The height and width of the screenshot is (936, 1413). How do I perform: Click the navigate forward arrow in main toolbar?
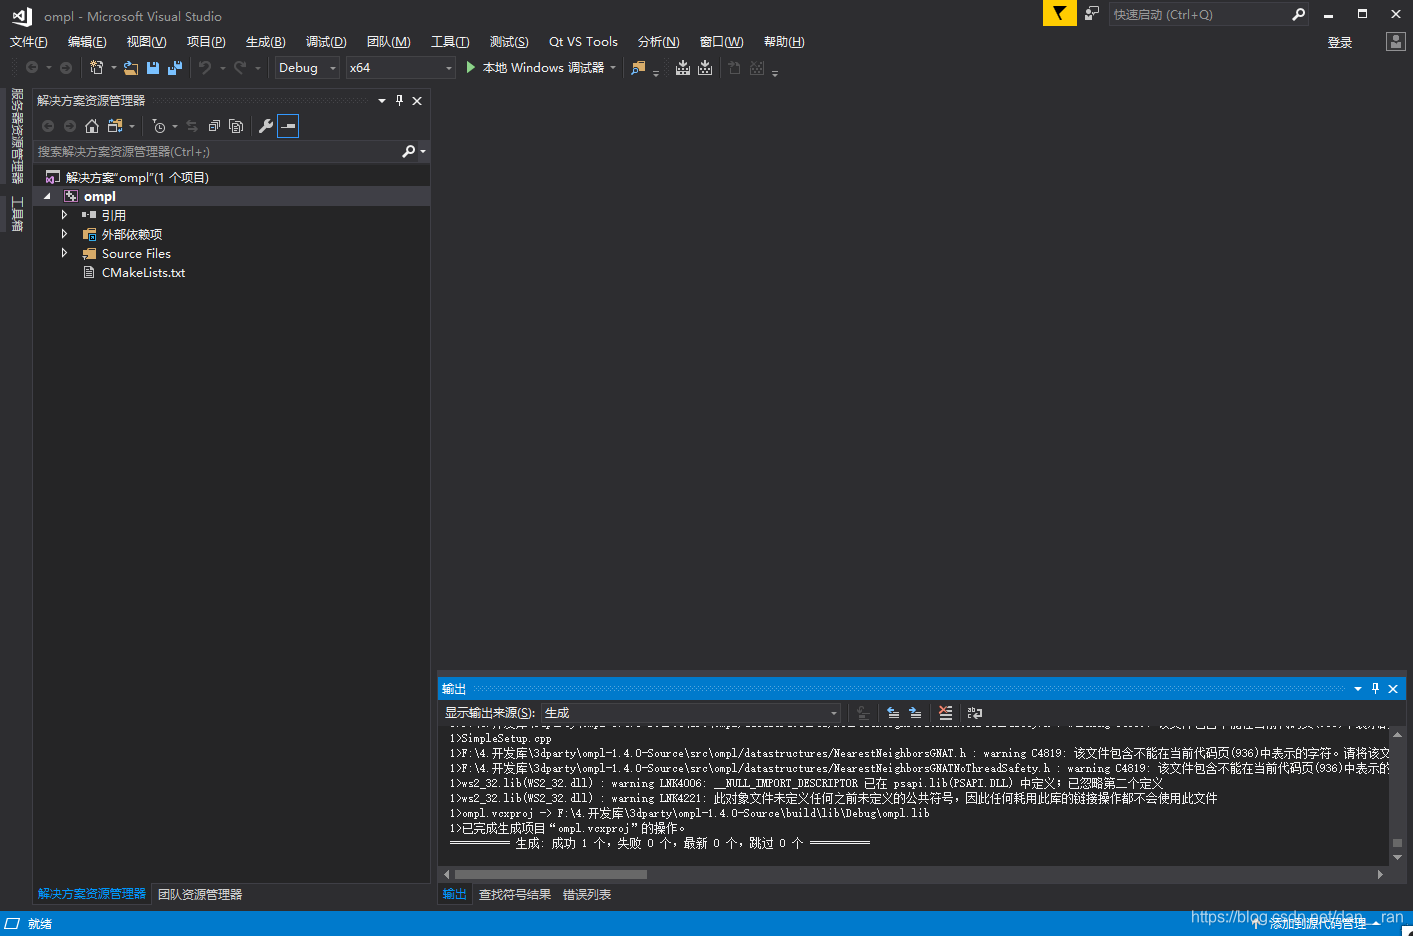pos(66,67)
